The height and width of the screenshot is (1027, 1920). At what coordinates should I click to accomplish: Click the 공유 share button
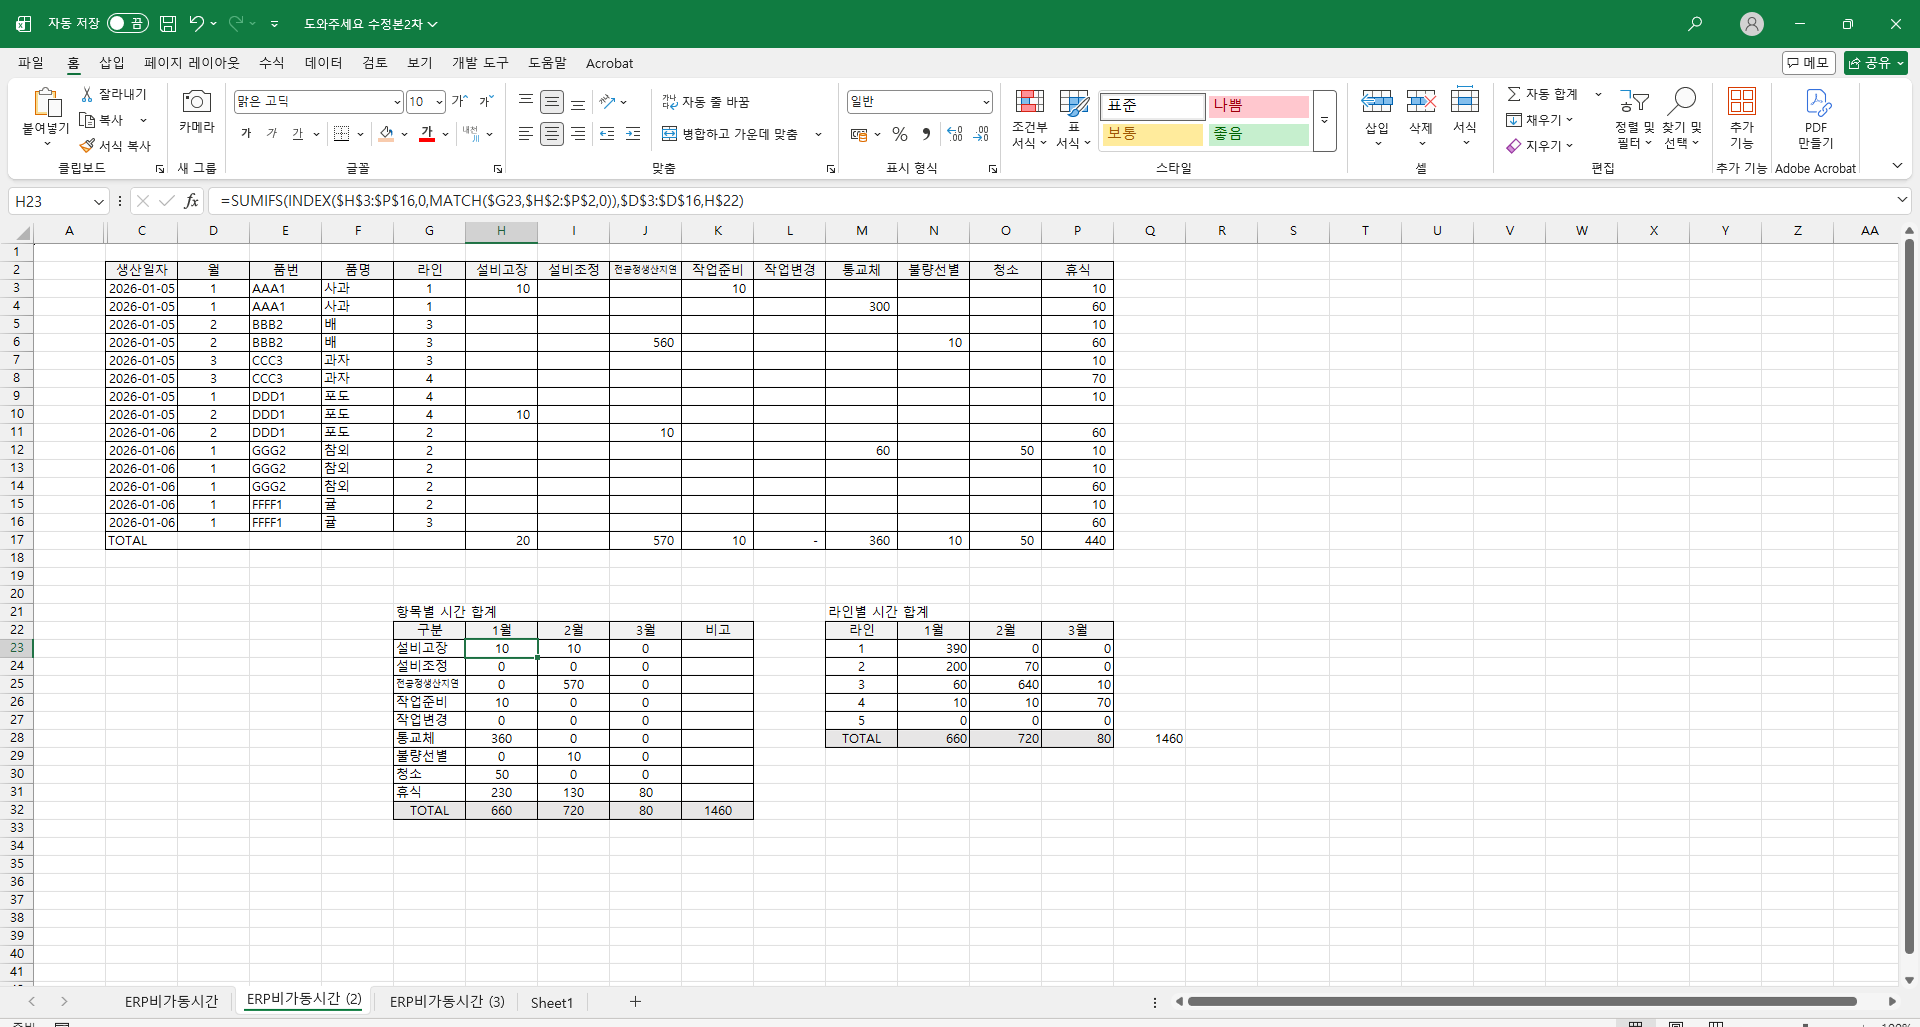coord(1875,63)
